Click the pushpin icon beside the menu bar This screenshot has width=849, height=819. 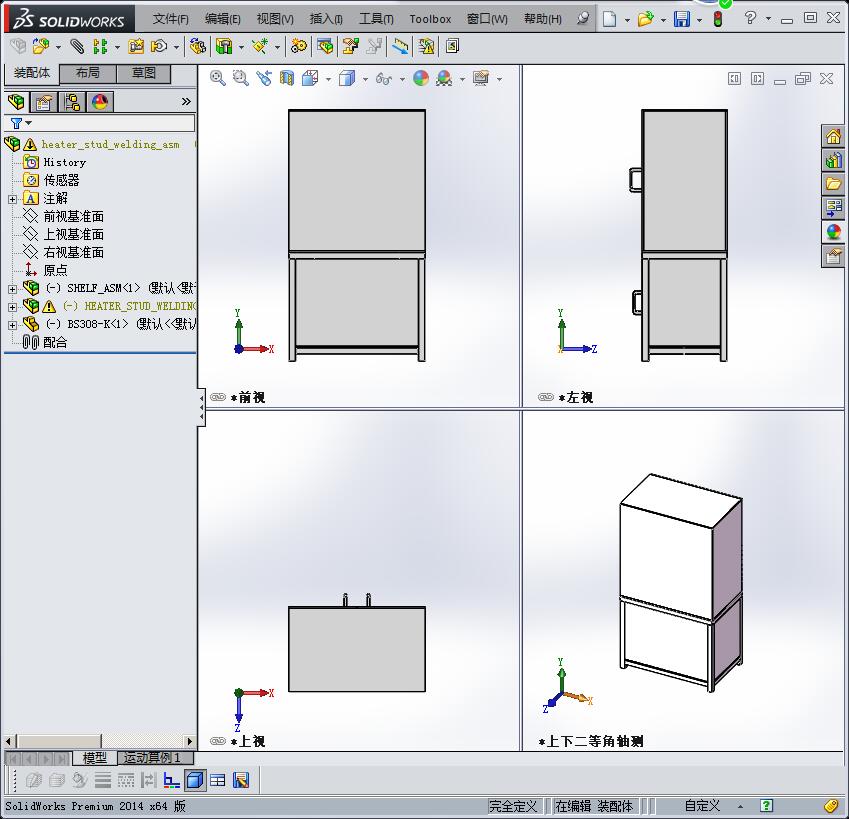point(583,19)
